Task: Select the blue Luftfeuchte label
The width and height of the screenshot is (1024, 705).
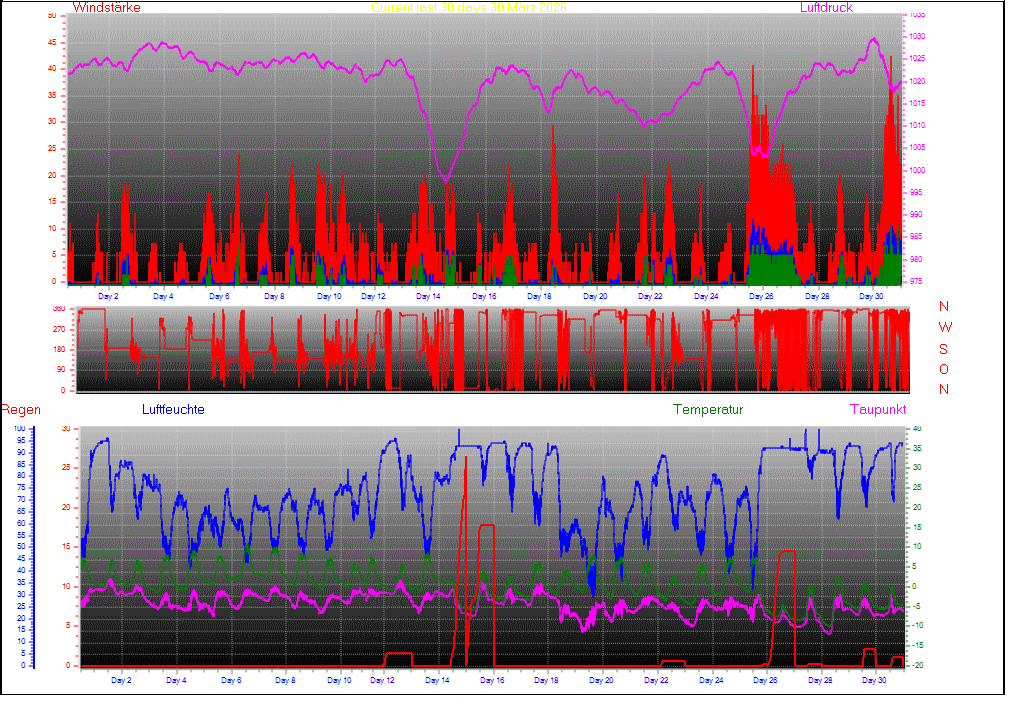Action: pyautogui.click(x=173, y=410)
